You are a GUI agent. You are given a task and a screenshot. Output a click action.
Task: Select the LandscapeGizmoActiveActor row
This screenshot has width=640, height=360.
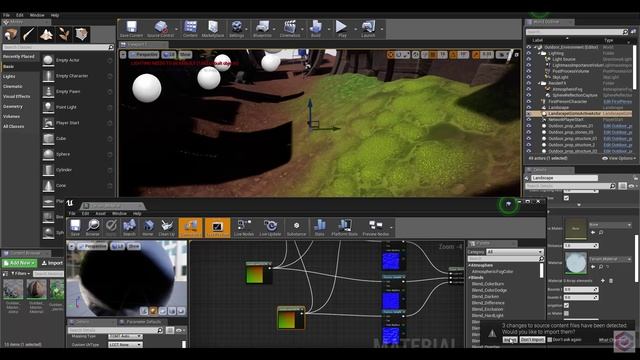(x=580, y=113)
